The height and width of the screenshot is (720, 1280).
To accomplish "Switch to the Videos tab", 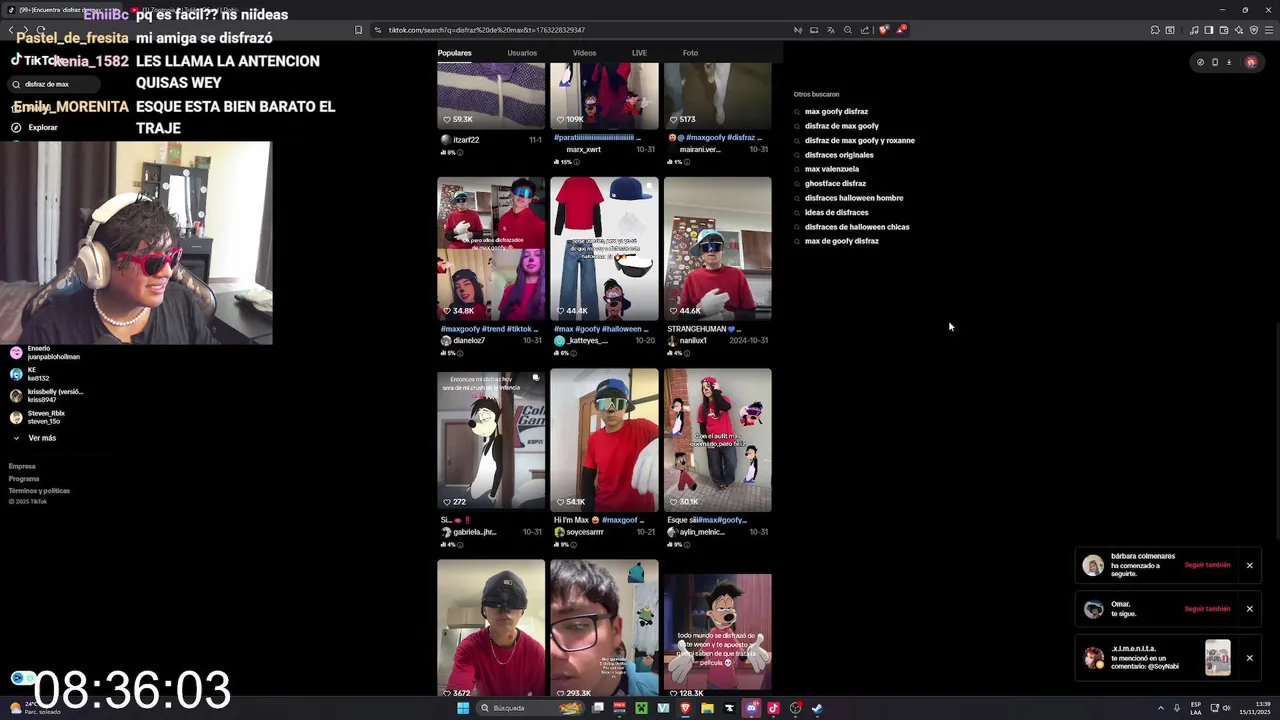I will (584, 53).
